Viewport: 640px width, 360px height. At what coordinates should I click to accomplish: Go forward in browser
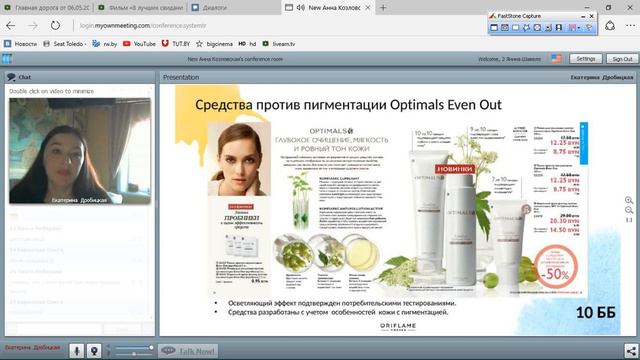tap(33, 25)
